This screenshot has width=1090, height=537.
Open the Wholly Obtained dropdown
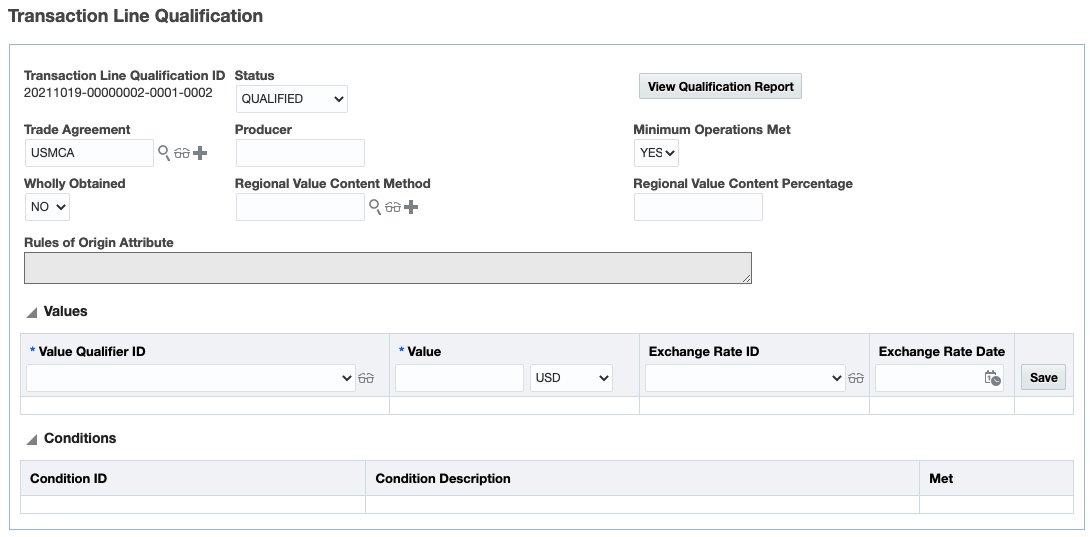pyautogui.click(x=47, y=207)
